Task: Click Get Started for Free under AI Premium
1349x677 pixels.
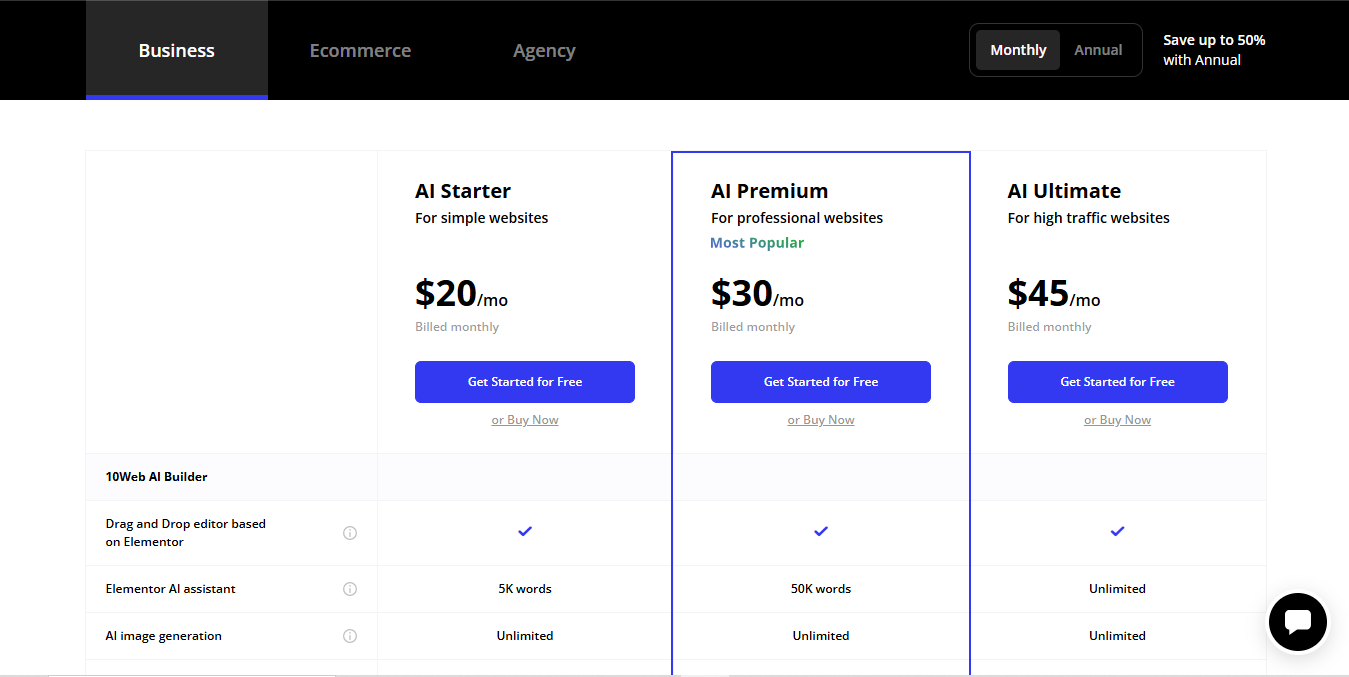Action: pos(821,382)
